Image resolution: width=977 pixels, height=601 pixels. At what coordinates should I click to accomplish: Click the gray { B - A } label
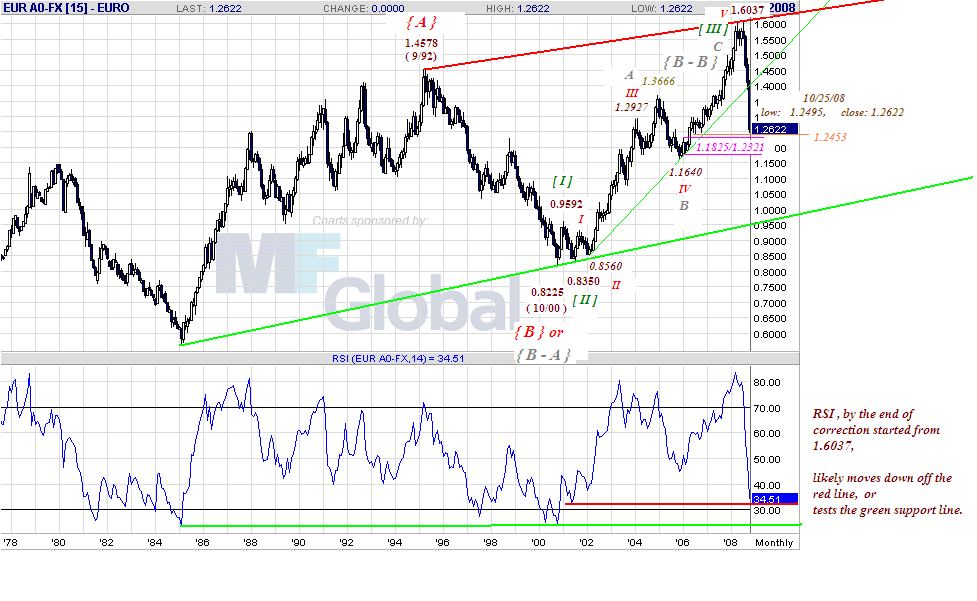pyautogui.click(x=543, y=355)
